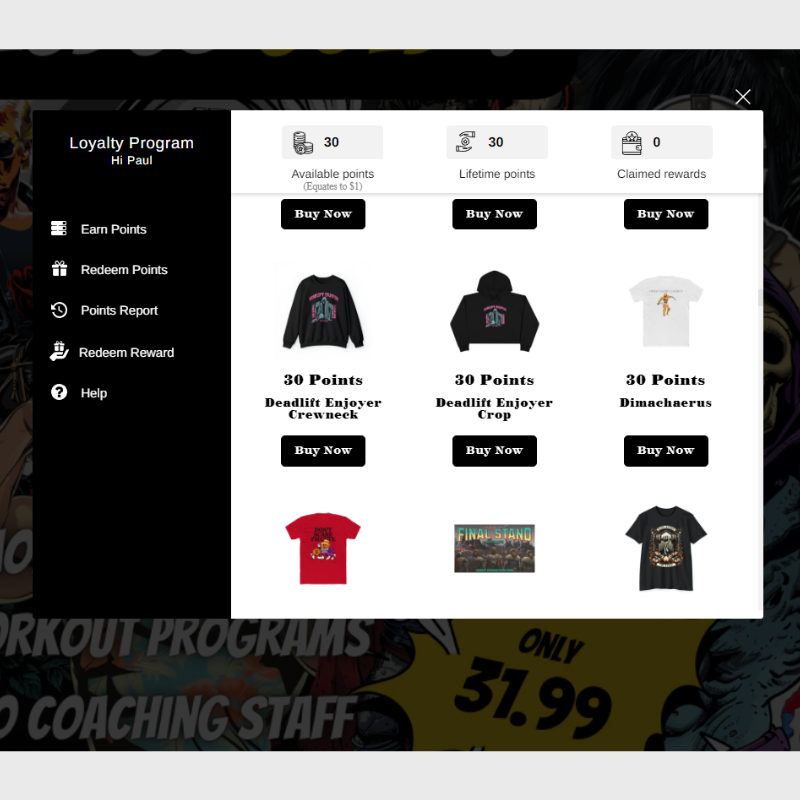This screenshot has width=800, height=800.
Task: Buy Now for Deadlift Enjoyer Crop
Action: pyautogui.click(x=494, y=451)
